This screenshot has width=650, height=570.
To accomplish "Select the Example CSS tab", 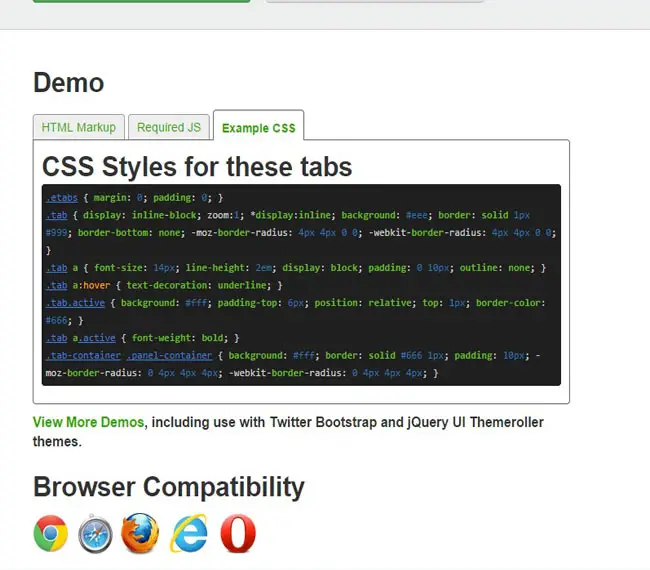I will tap(259, 125).
